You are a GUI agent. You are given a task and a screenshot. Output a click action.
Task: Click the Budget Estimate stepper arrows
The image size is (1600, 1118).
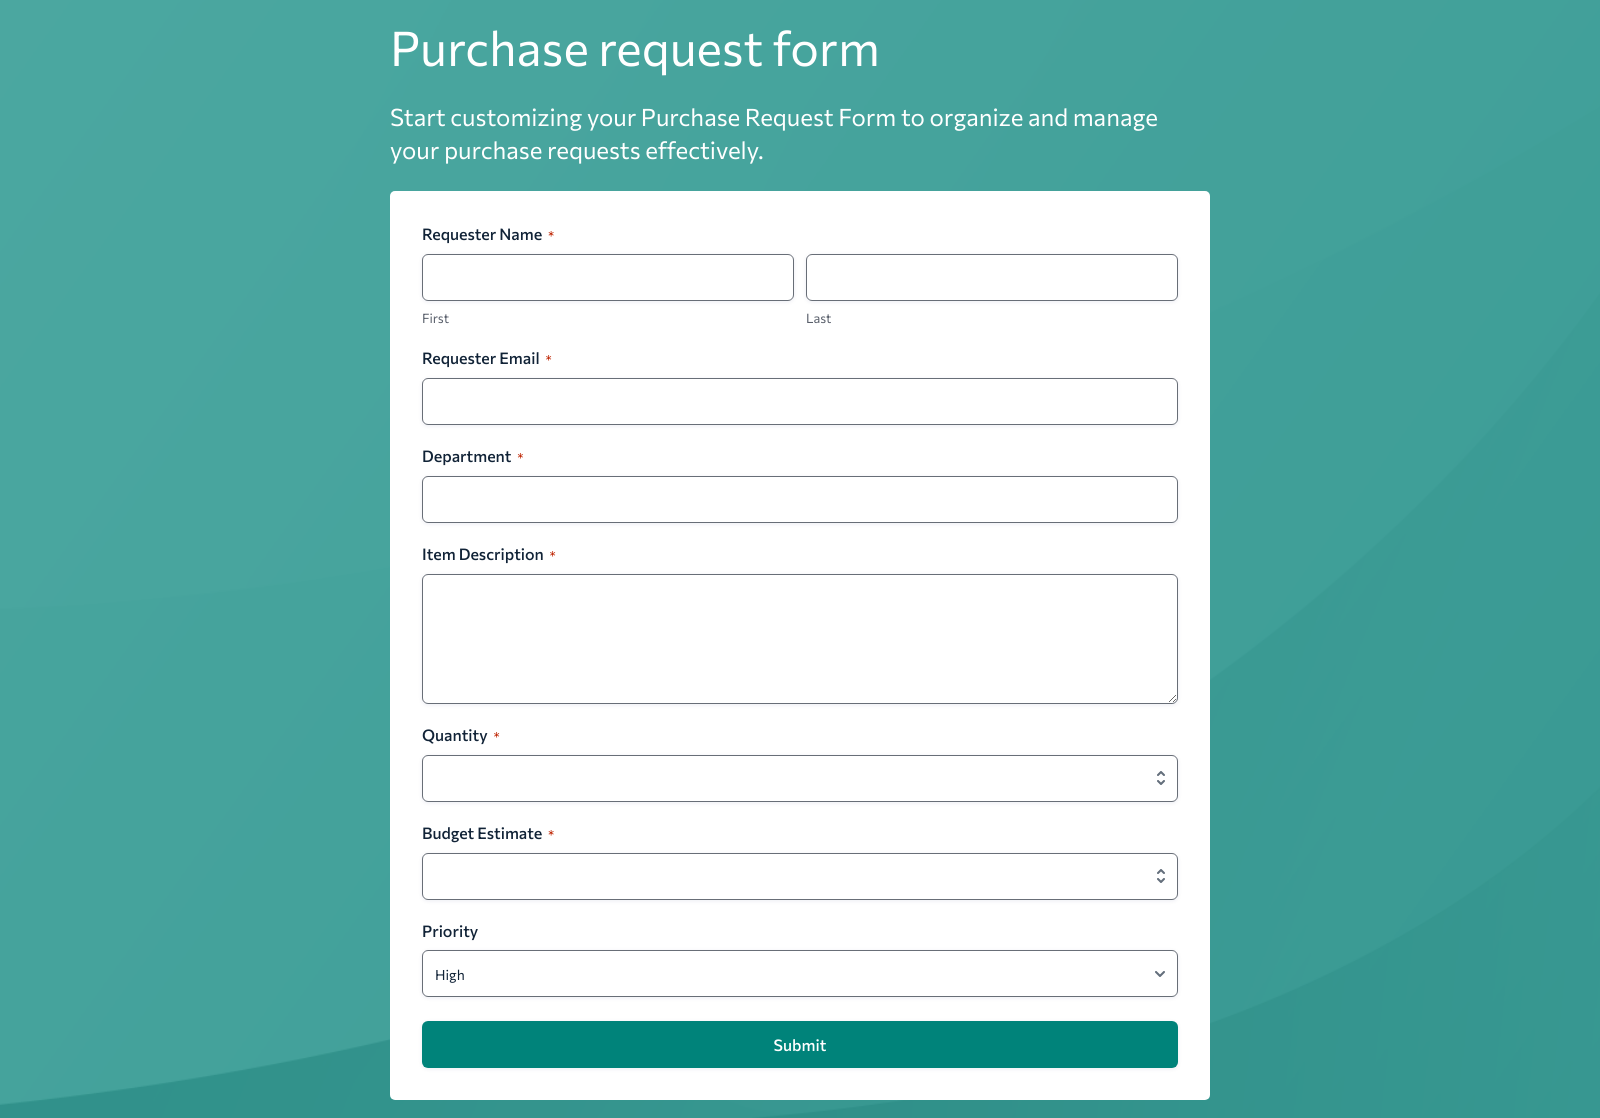(1160, 875)
